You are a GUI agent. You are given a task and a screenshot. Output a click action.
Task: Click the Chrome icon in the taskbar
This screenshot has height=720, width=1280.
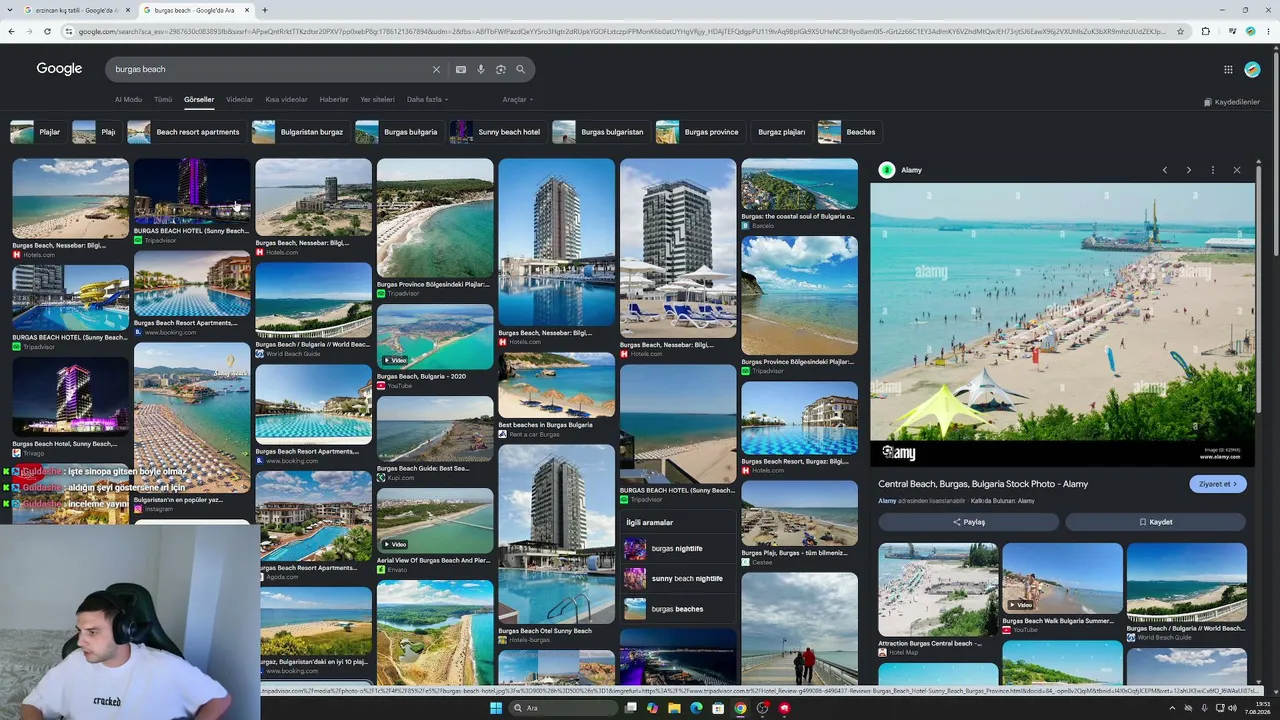[x=740, y=708]
